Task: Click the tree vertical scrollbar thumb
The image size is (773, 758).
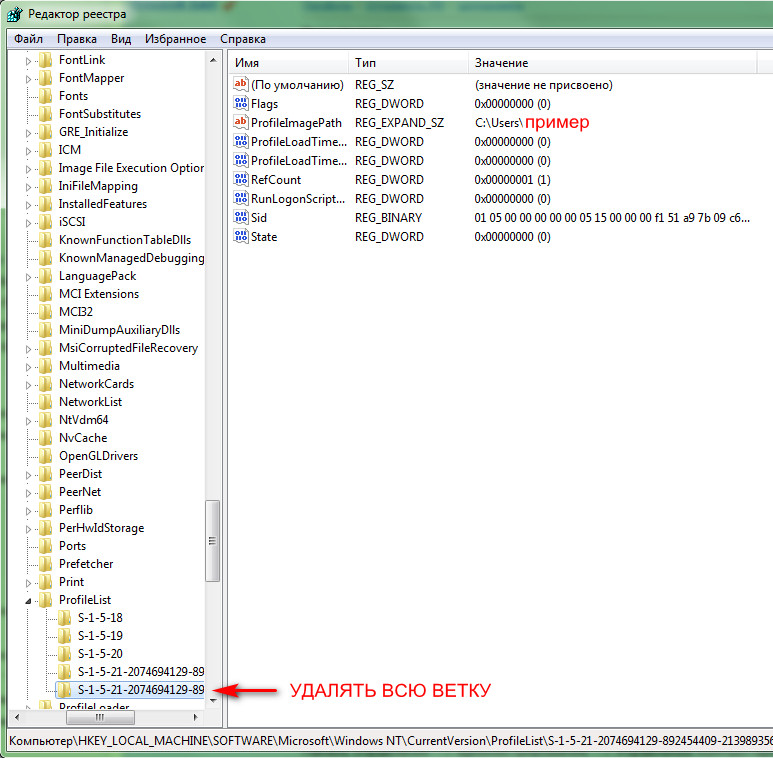Action: [212, 541]
